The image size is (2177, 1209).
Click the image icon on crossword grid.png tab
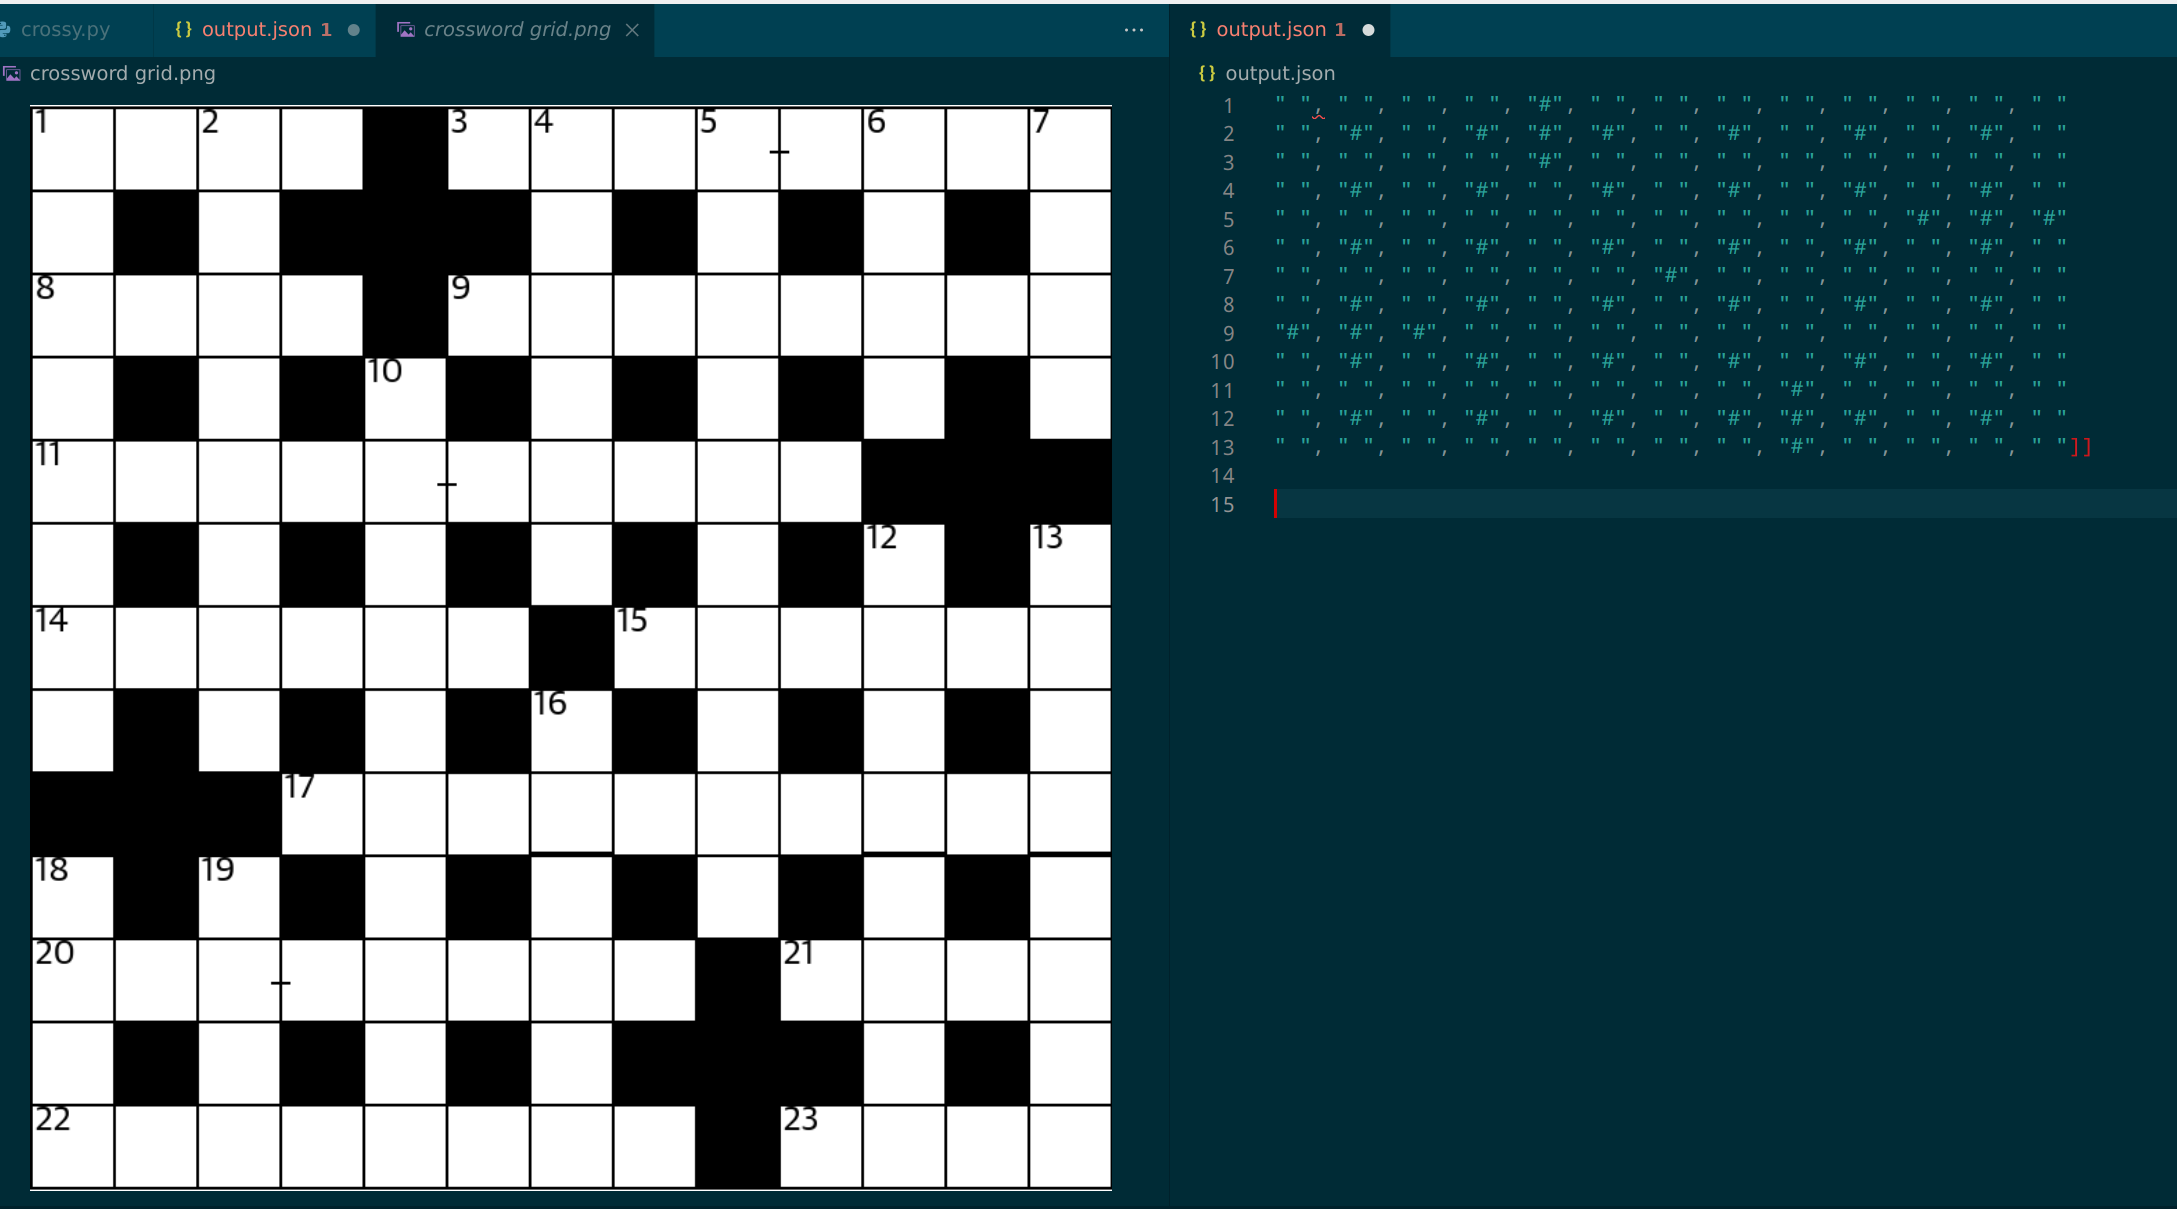pyautogui.click(x=405, y=29)
